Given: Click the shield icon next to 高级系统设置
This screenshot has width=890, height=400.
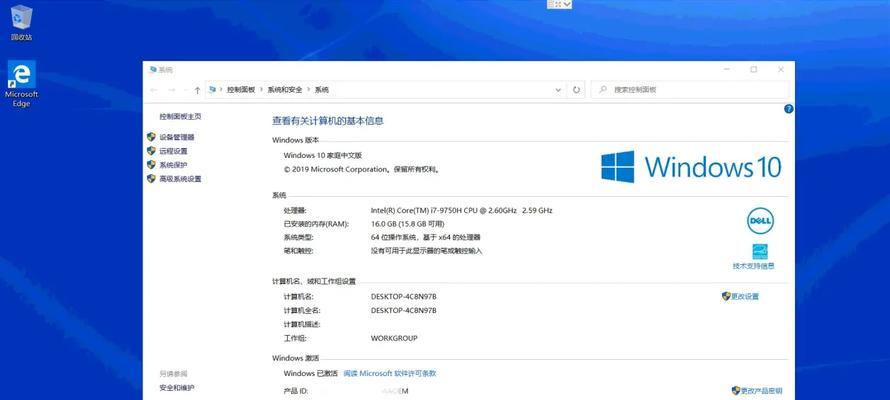Looking at the screenshot, I should pos(151,179).
